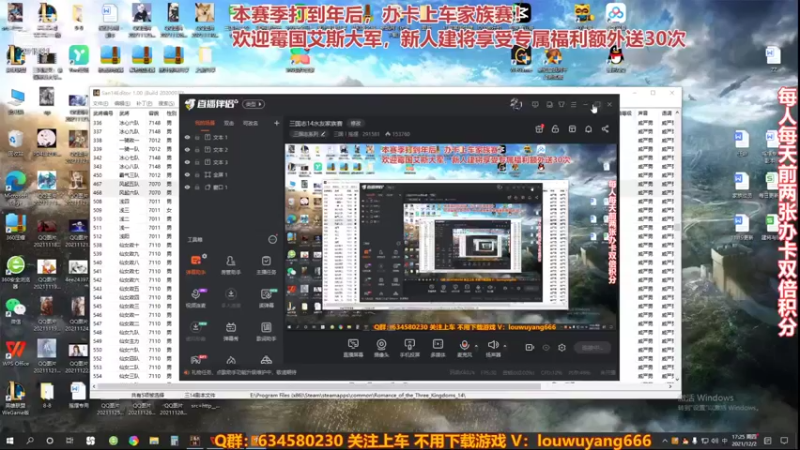Open stream settings gear icon

[562, 347]
